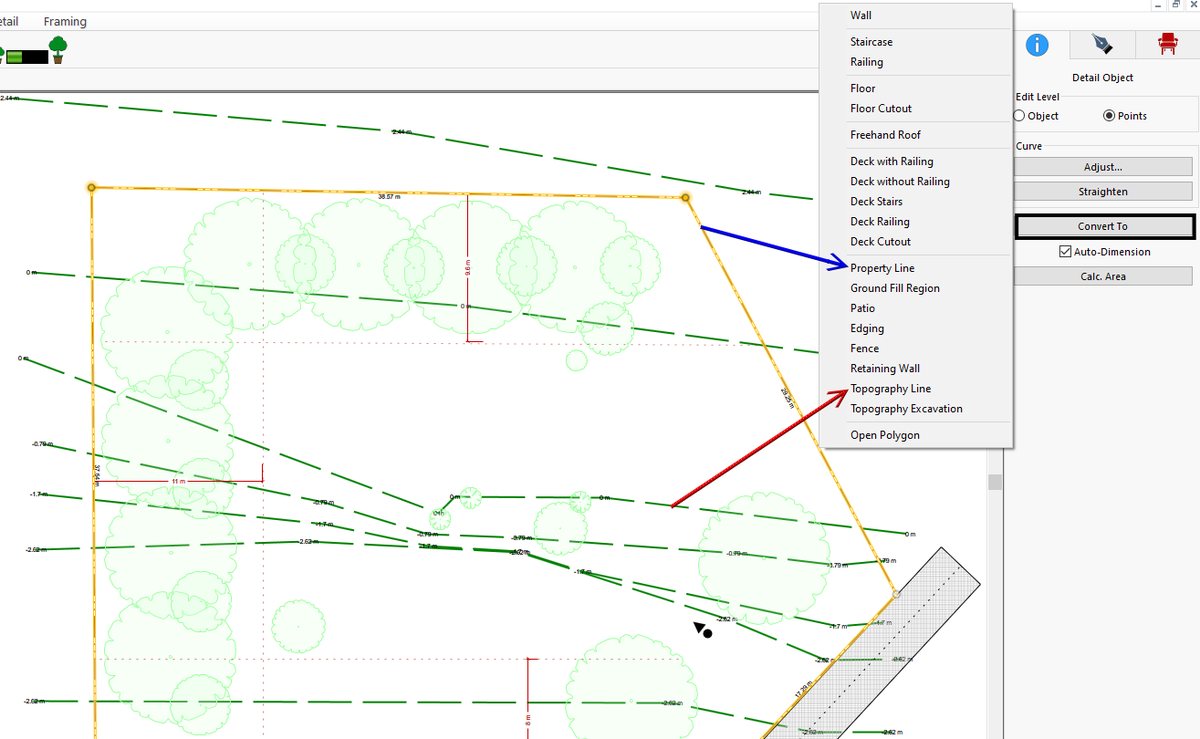1200x739 pixels.
Task: Click the Detail Object panel title
Action: [x=1103, y=77]
